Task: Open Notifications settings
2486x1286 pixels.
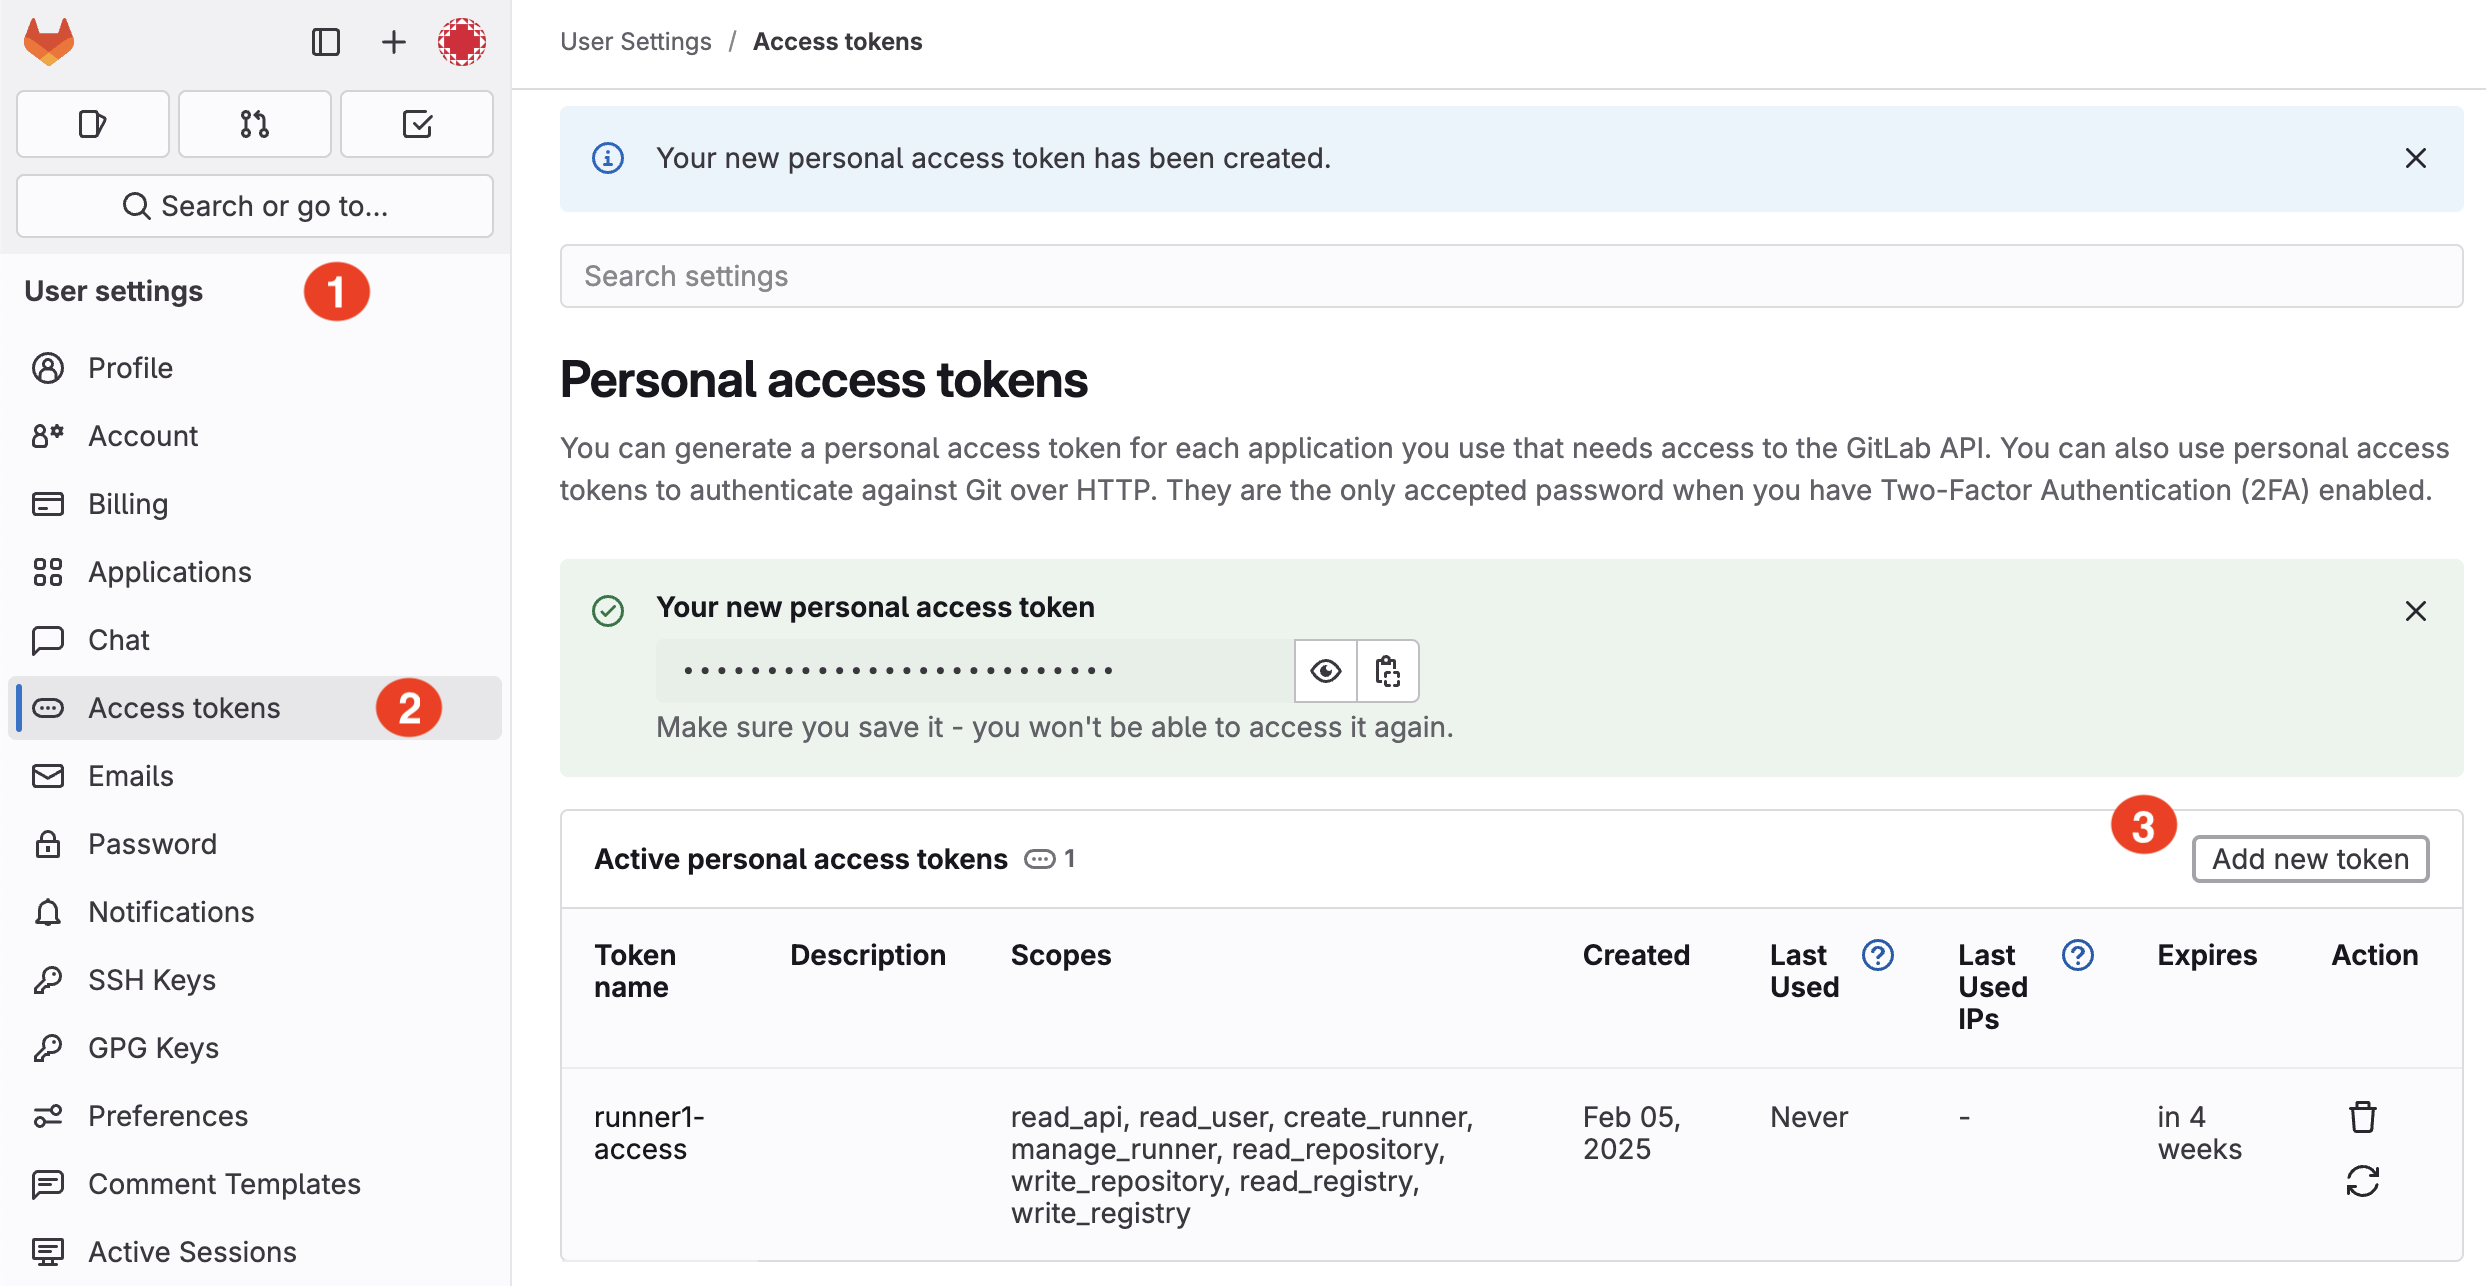Action: click(255, 912)
